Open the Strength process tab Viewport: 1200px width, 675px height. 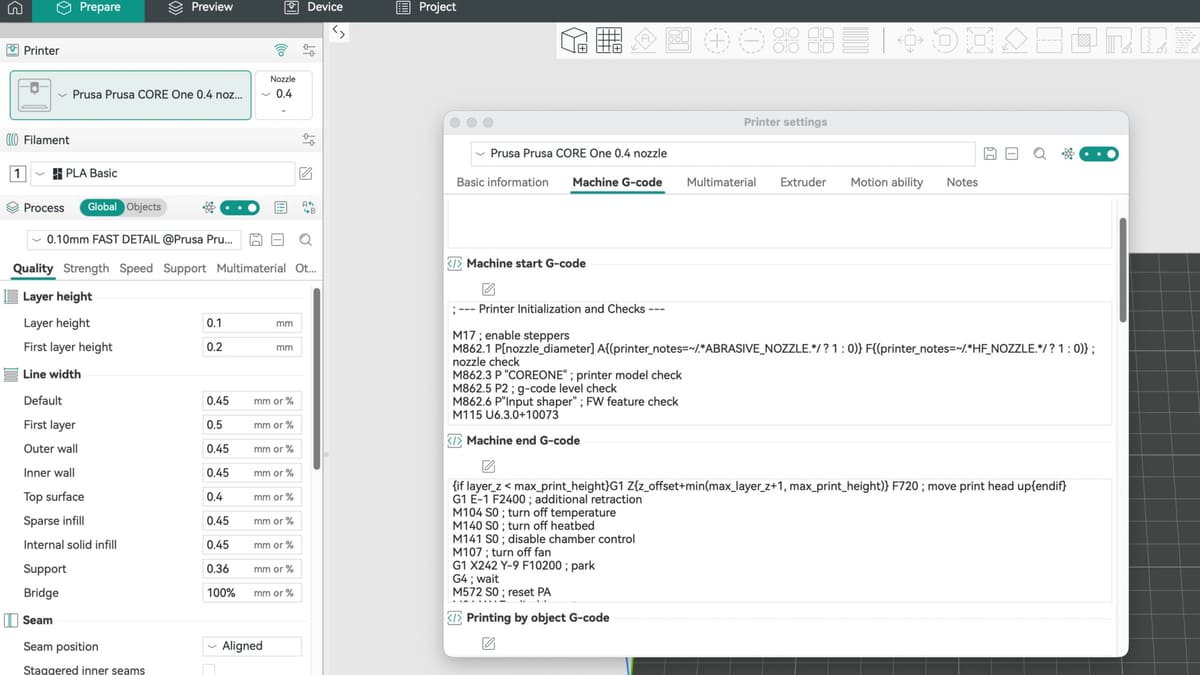(x=86, y=268)
